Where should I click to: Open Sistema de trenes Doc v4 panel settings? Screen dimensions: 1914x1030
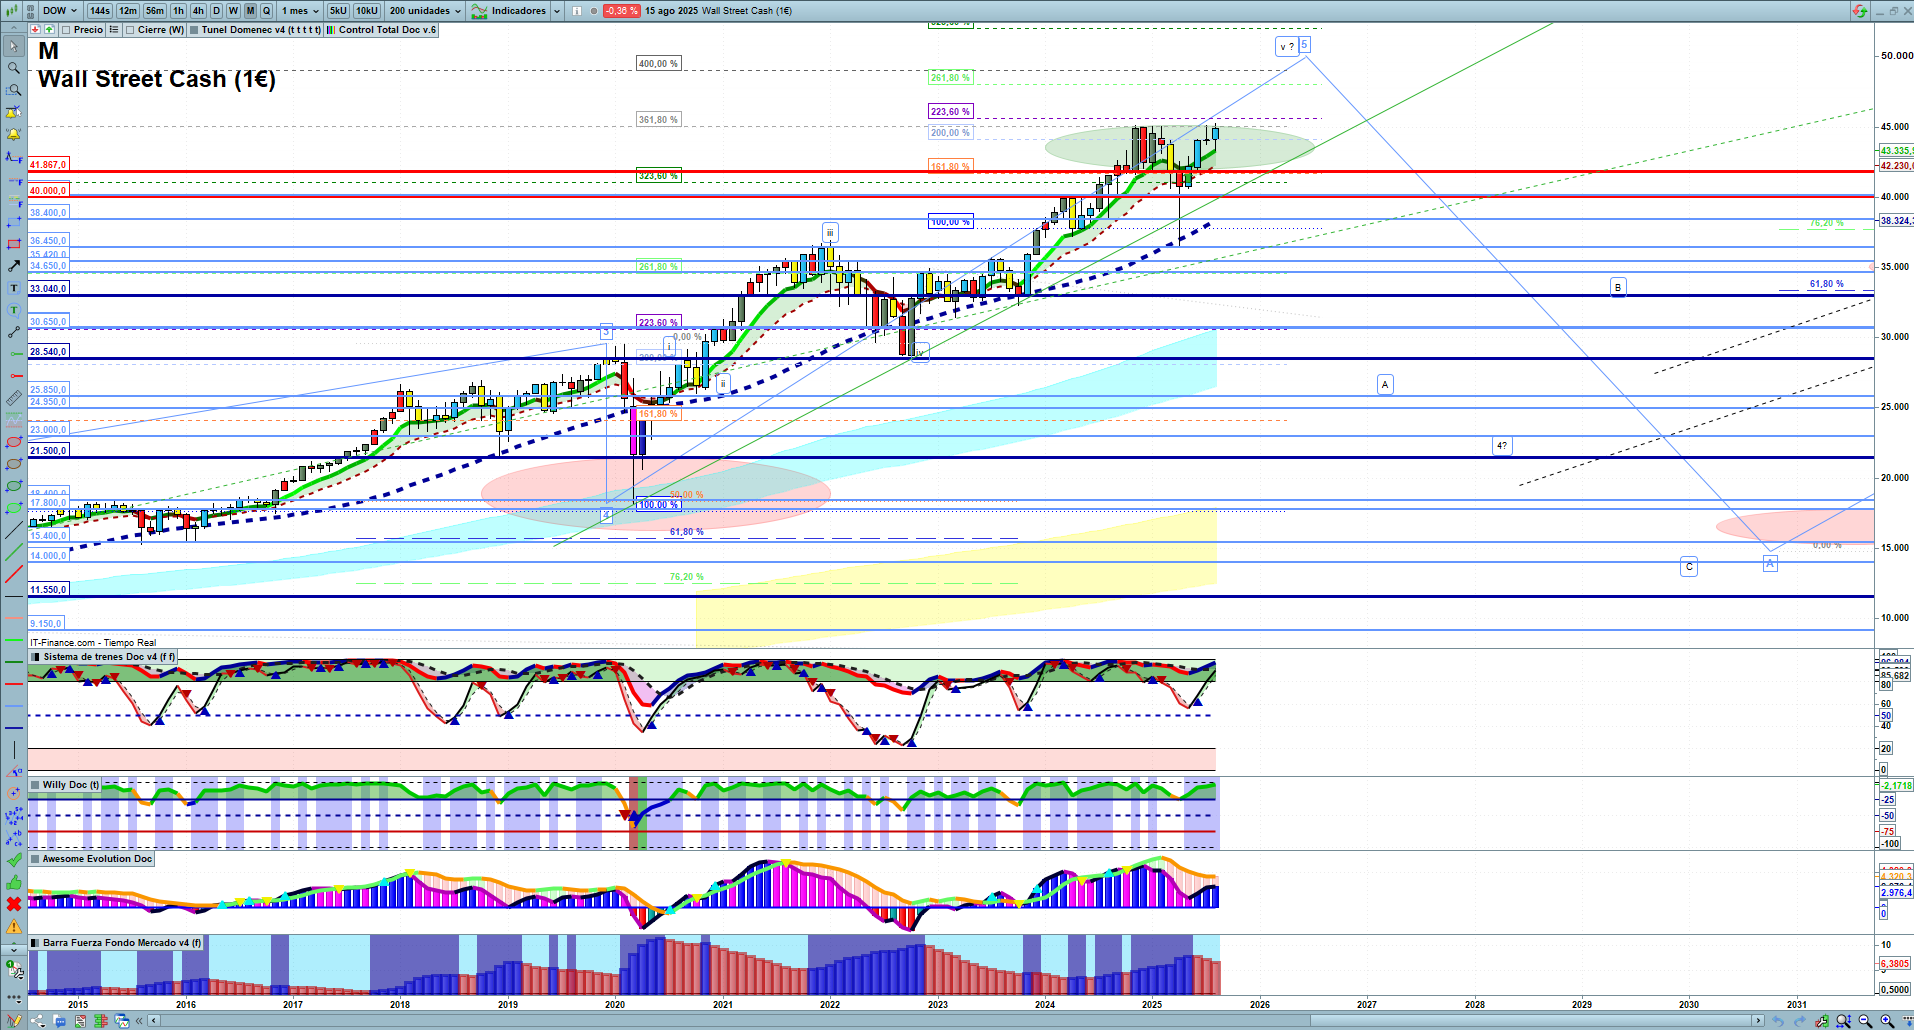coord(36,657)
